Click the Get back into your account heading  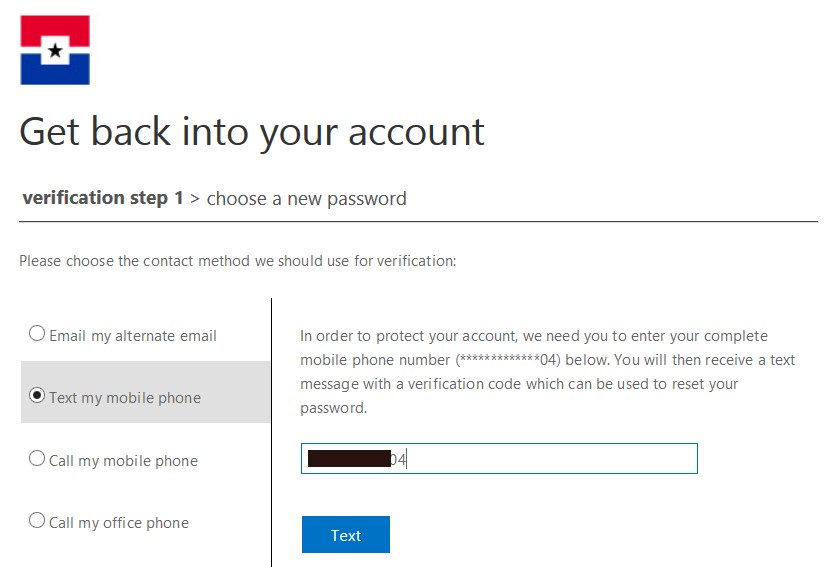(x=252, y=132)
